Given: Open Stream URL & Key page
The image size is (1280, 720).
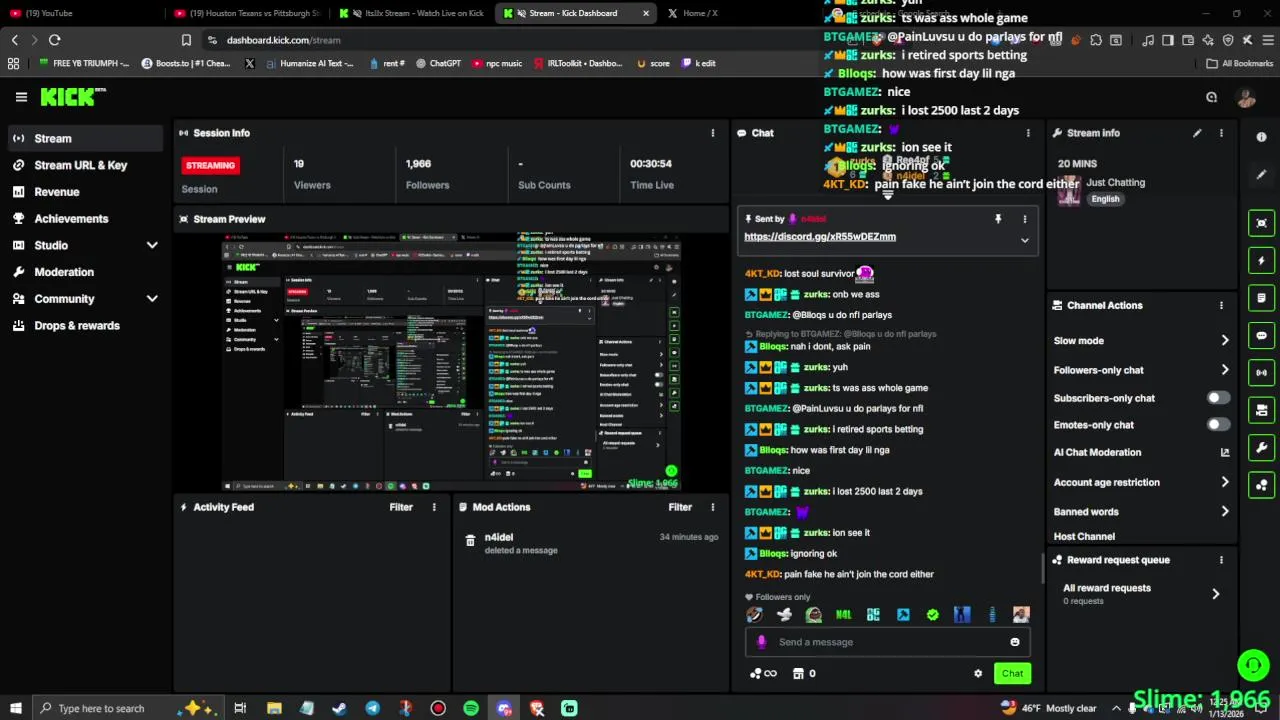Looking at the screenshot, I should 80,165.
